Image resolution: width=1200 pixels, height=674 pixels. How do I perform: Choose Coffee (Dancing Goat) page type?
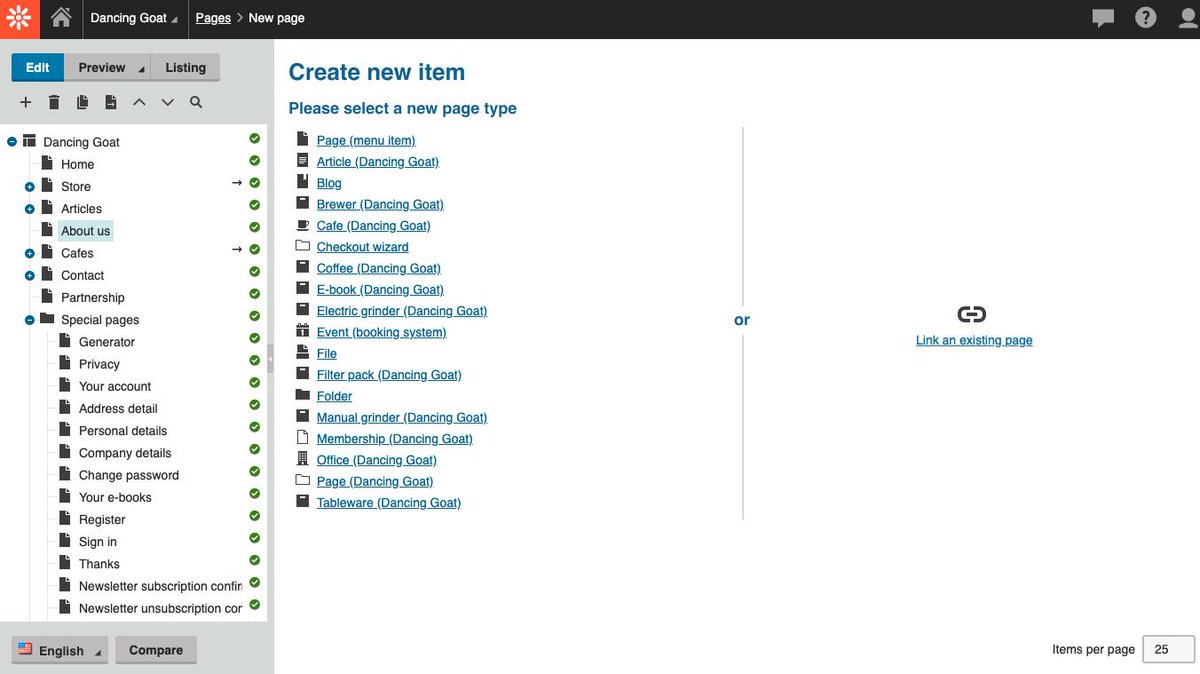click(379, 268)
